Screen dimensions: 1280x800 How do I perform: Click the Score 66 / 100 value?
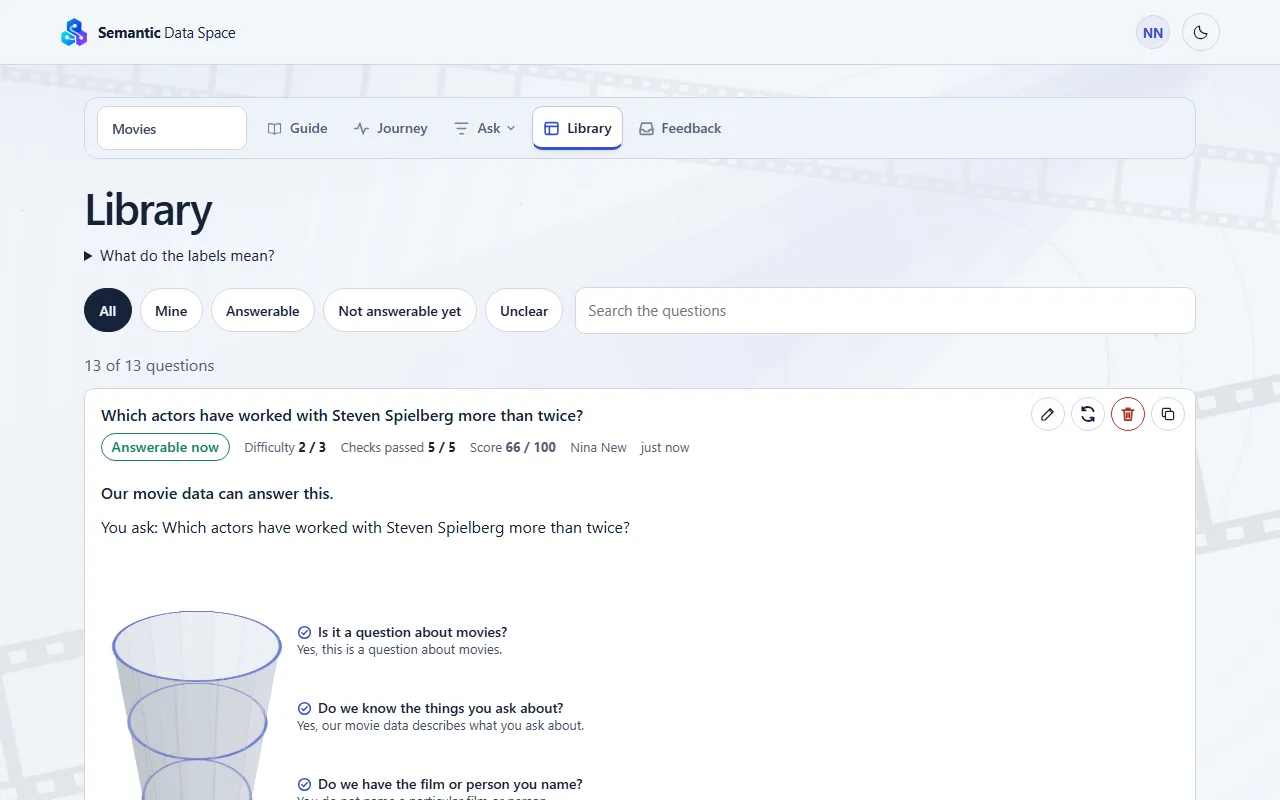pos(513,447)
